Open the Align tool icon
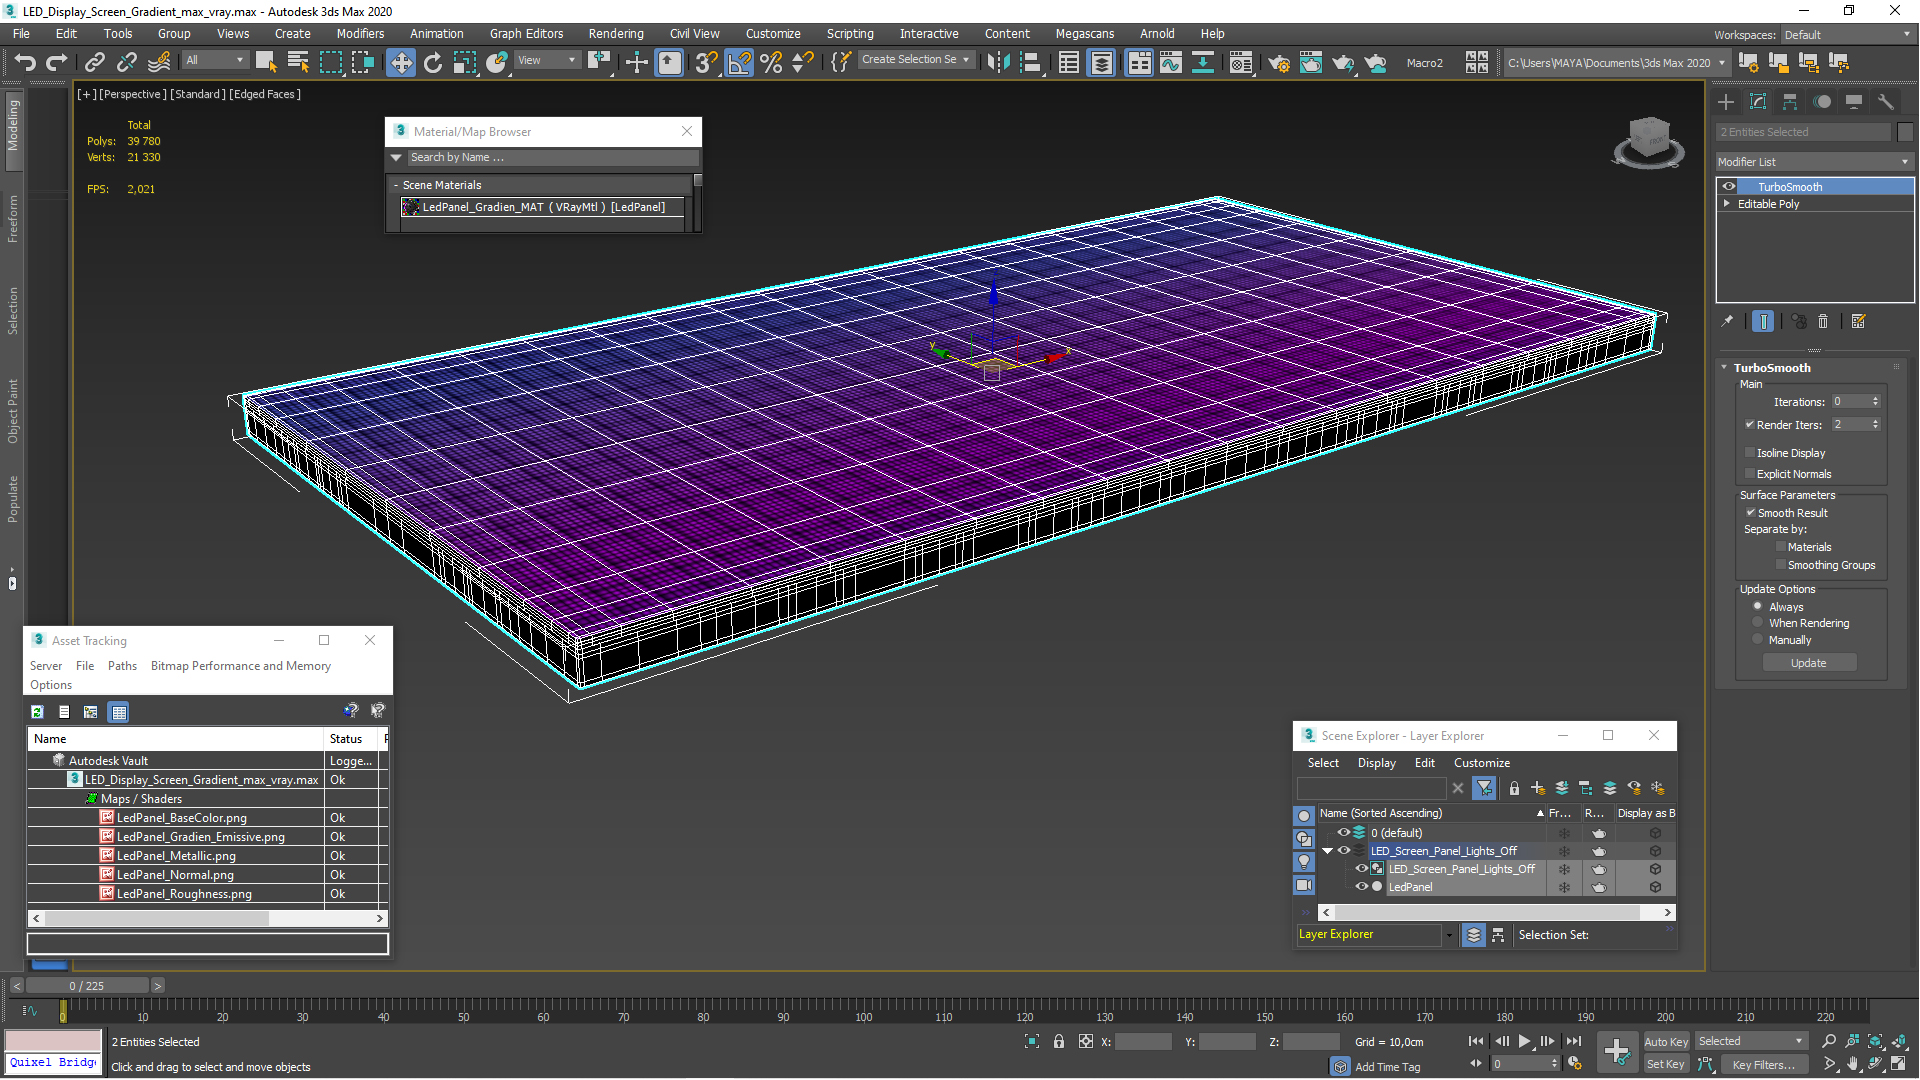This screenshot has height=1080, width=1920. point(1031,63)
